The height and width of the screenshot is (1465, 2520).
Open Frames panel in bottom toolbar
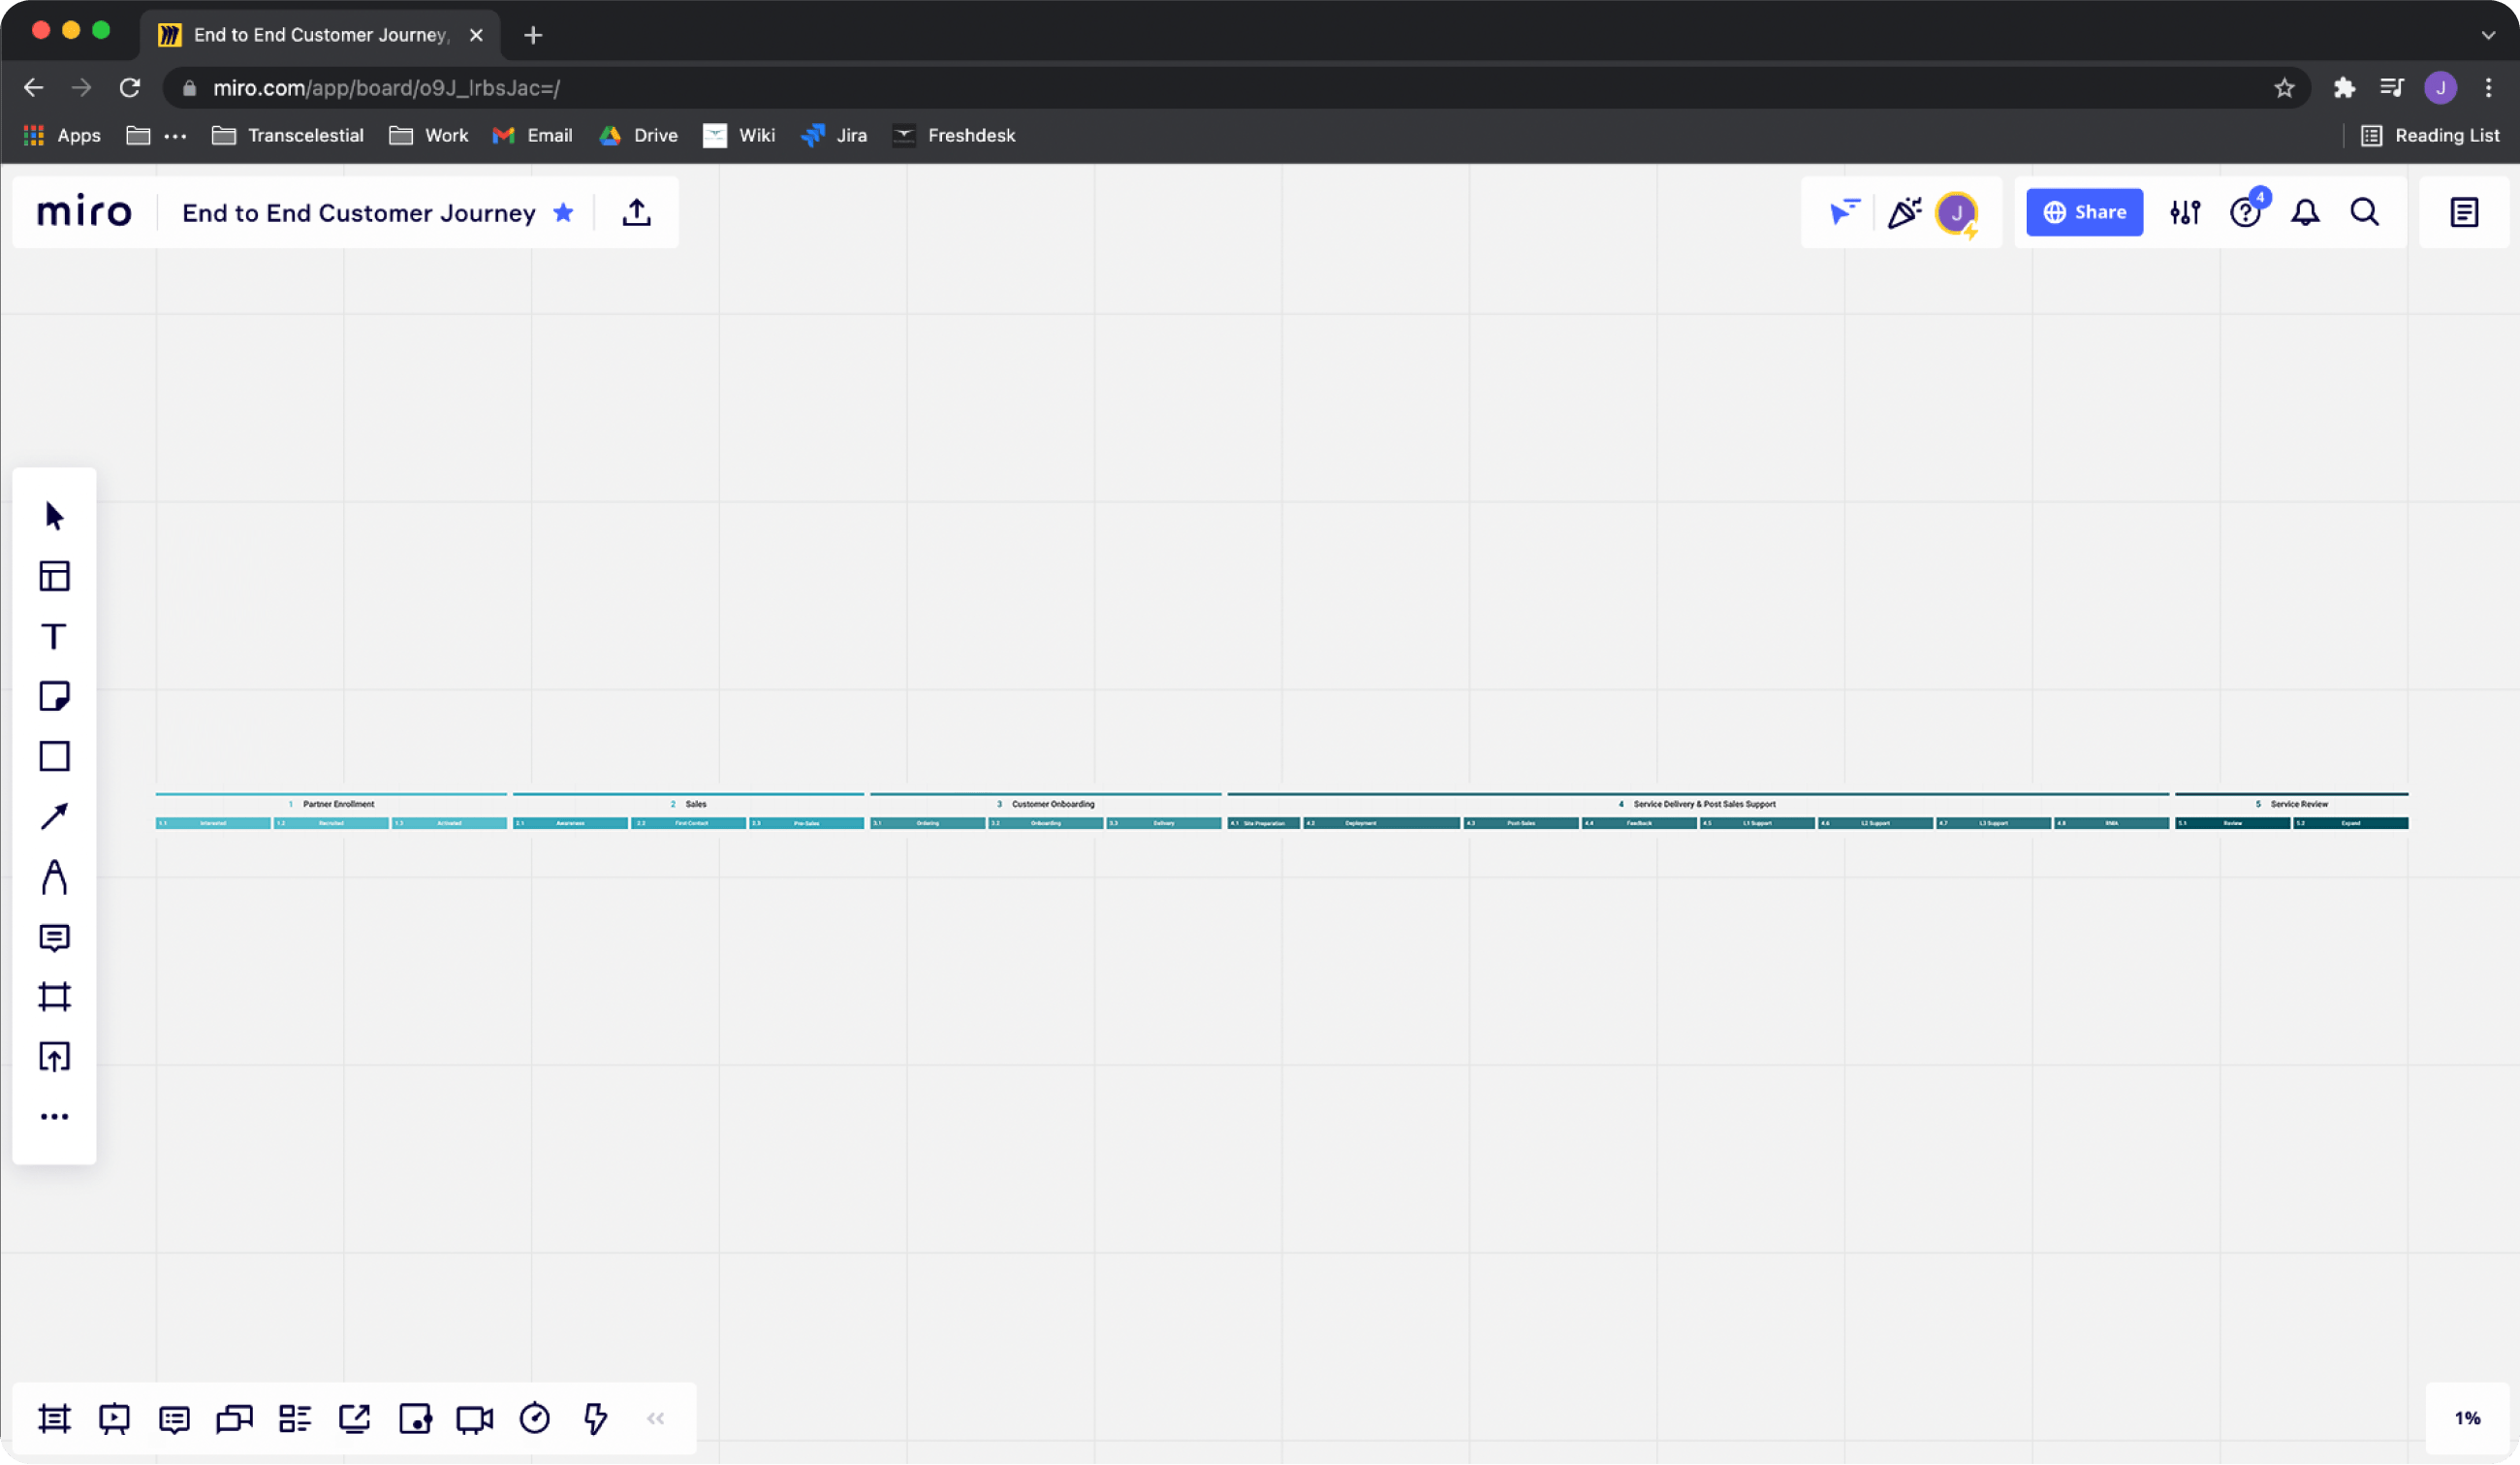tap(54, 1419)
